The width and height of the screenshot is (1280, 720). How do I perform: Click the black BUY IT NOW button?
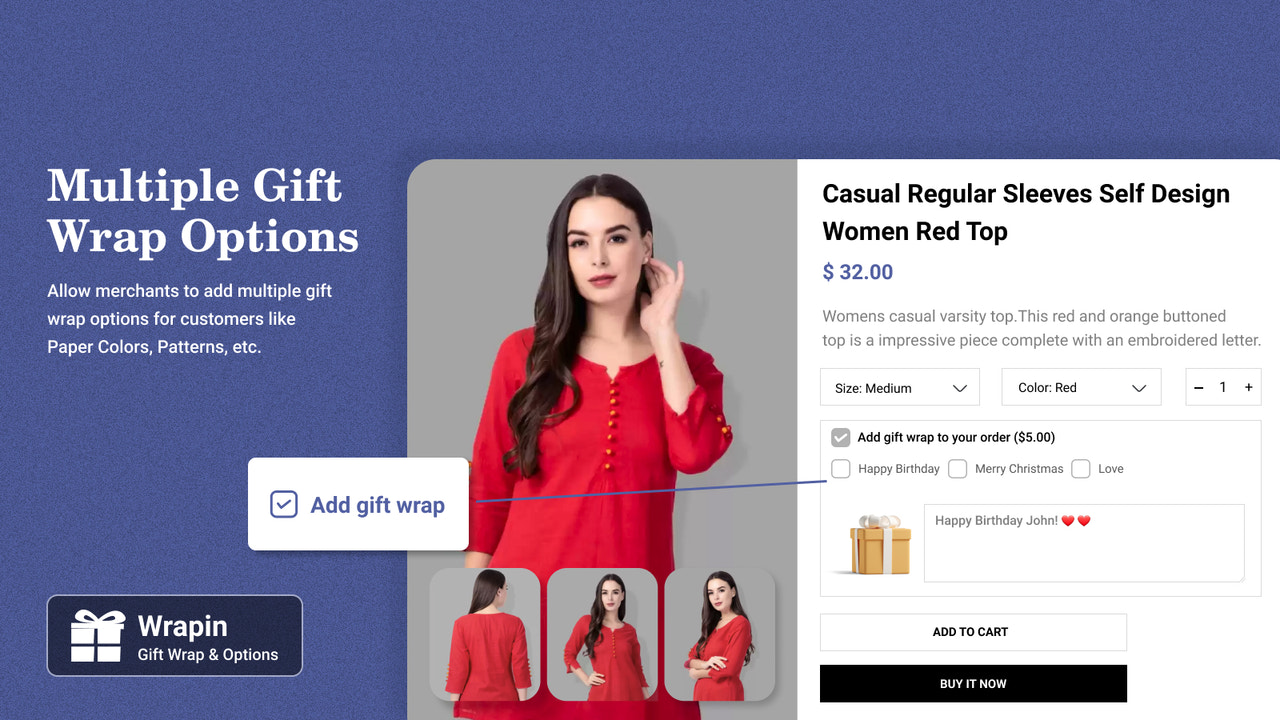pyautogui.click(x=973, y=684)
